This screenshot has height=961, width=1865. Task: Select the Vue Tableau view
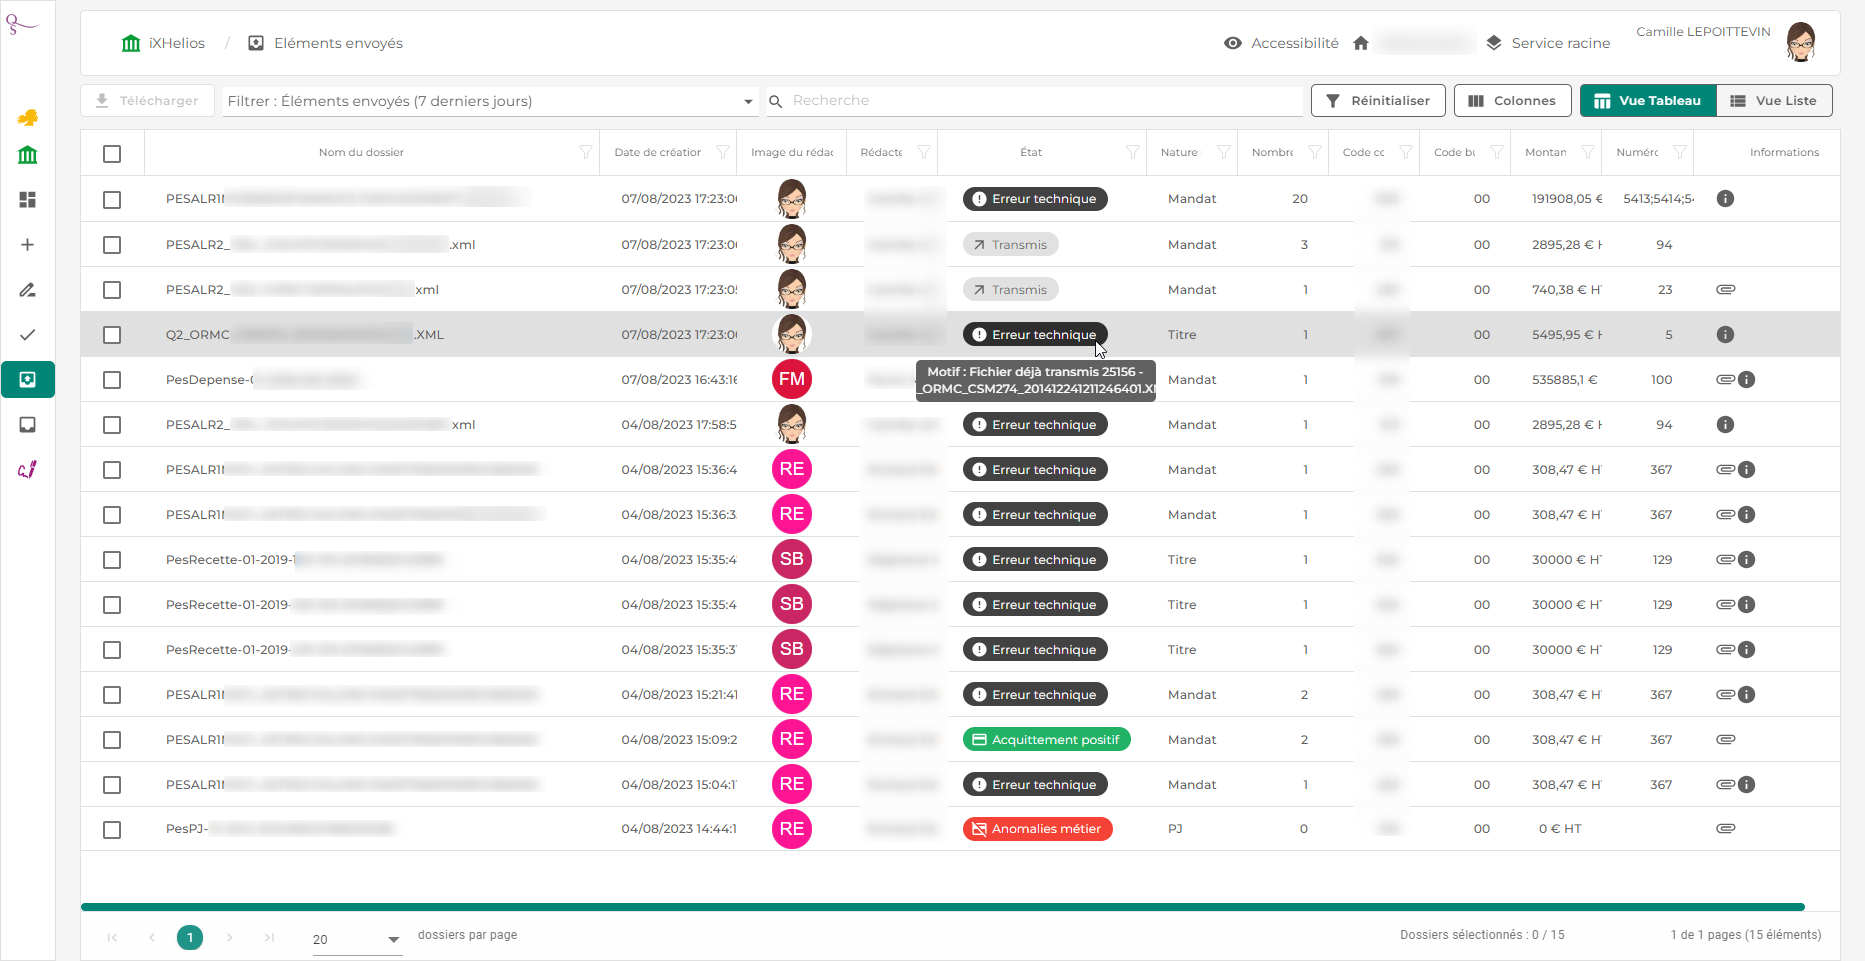click(1647, 101)
